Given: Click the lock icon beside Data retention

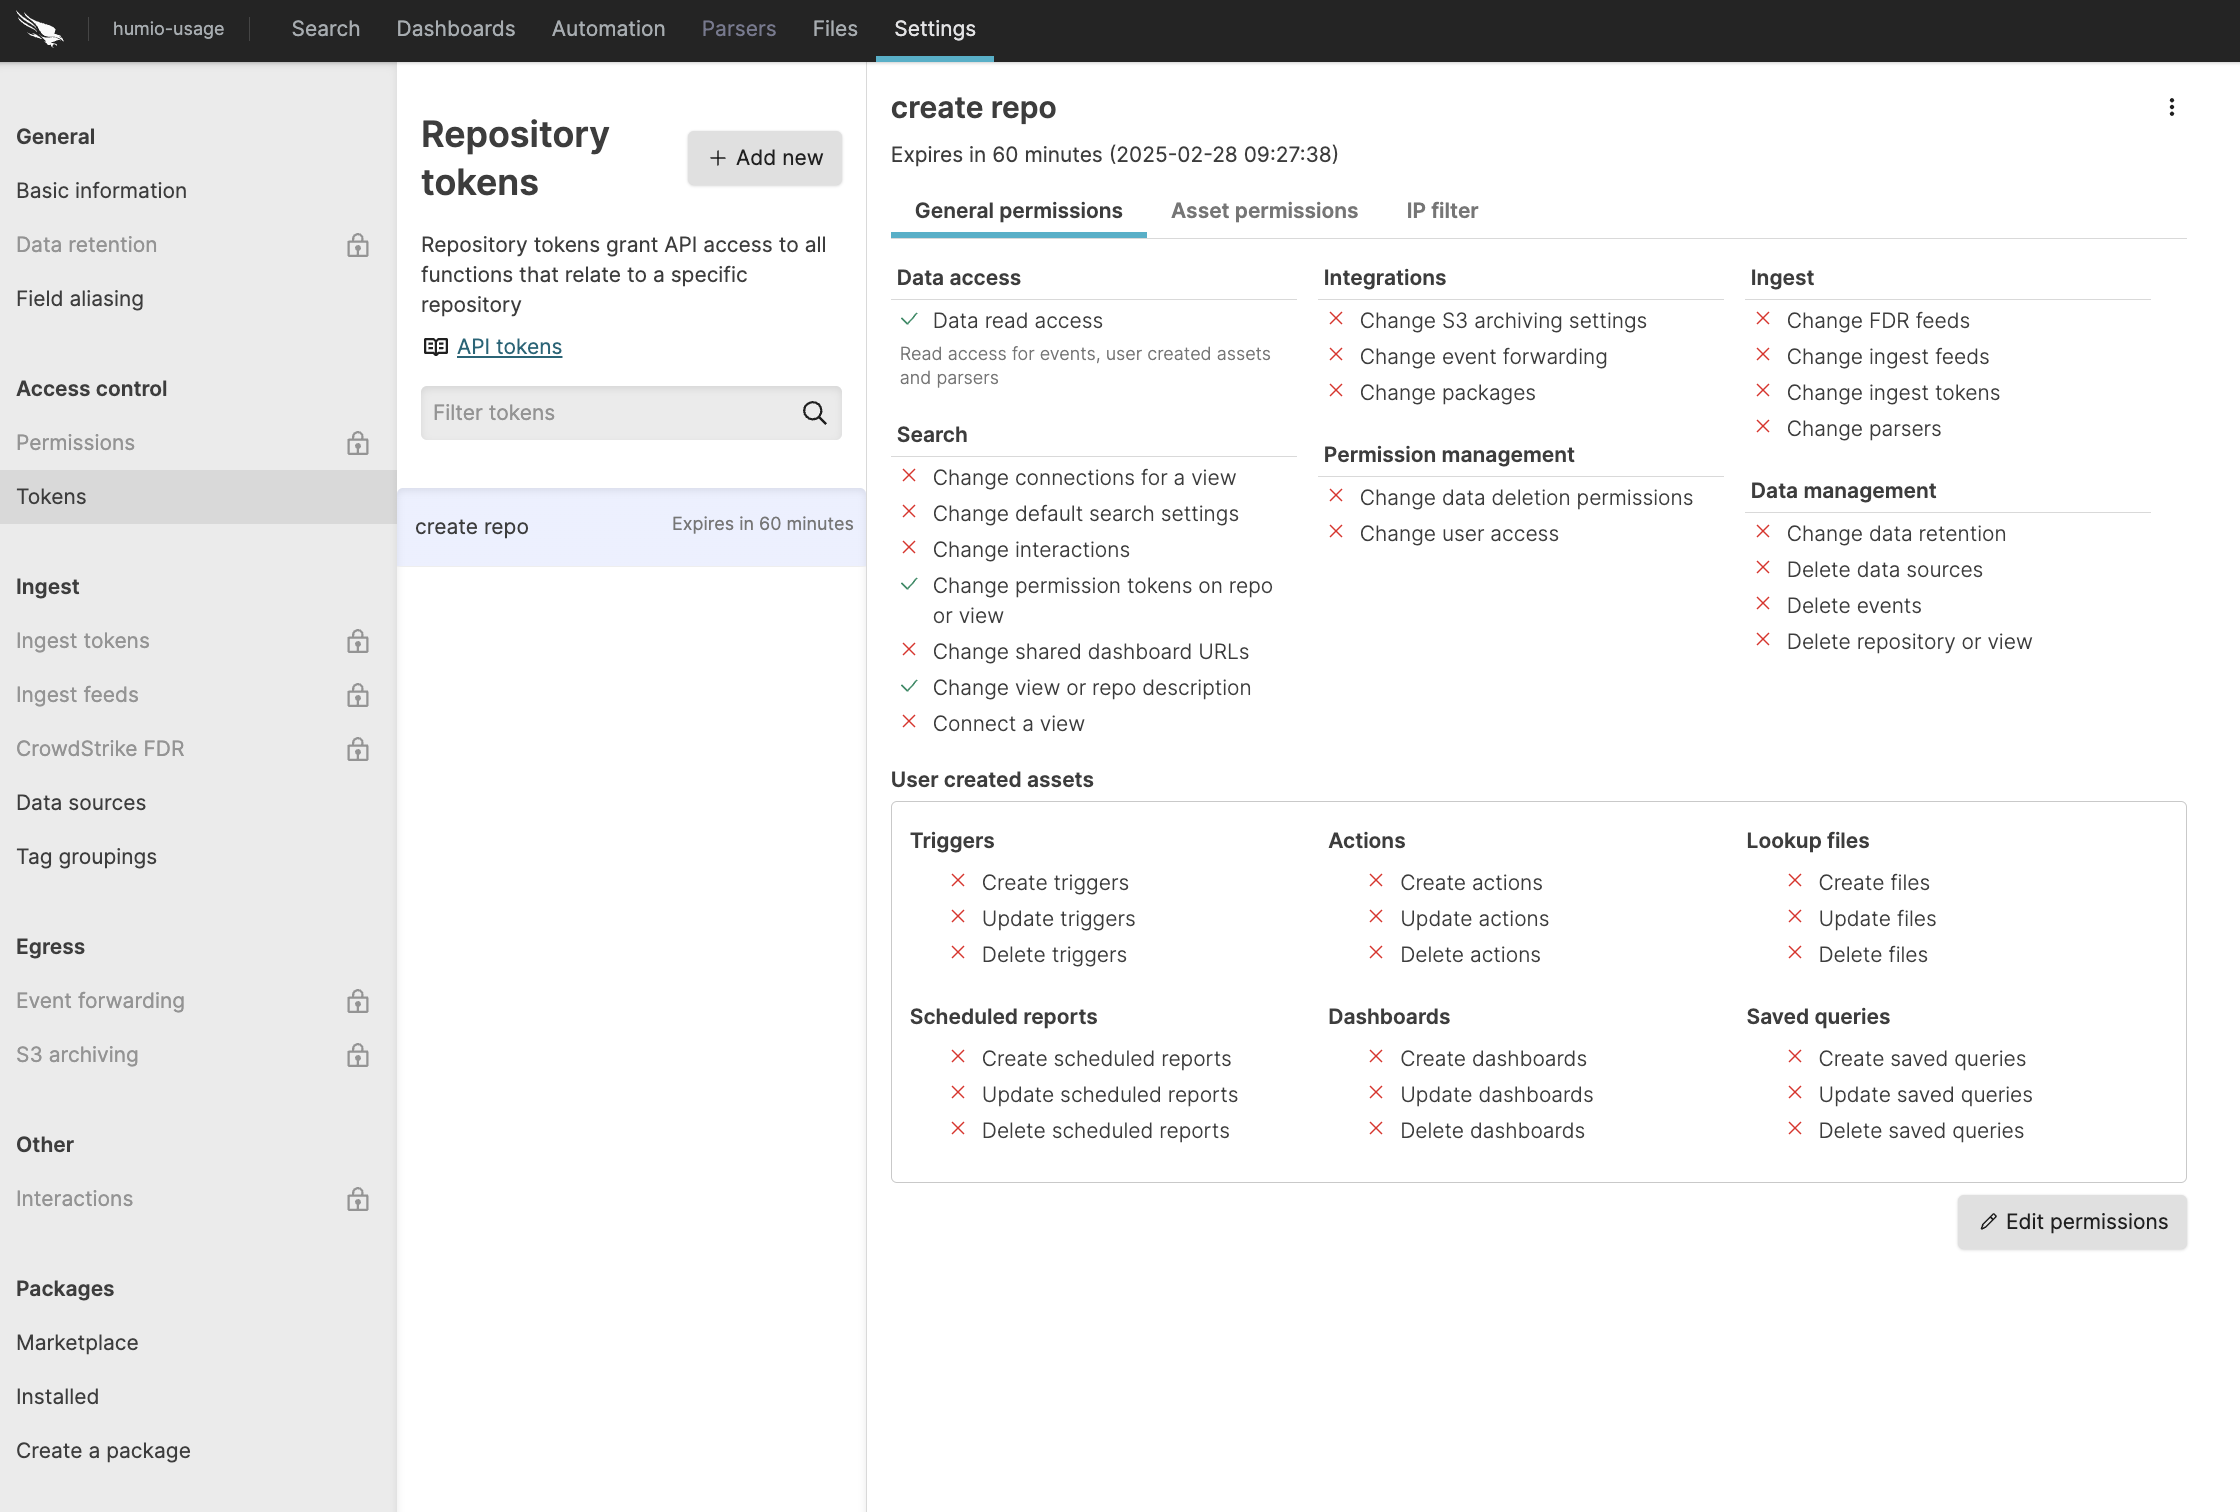Looking at the screenshot, I should (x=358, y=245).
